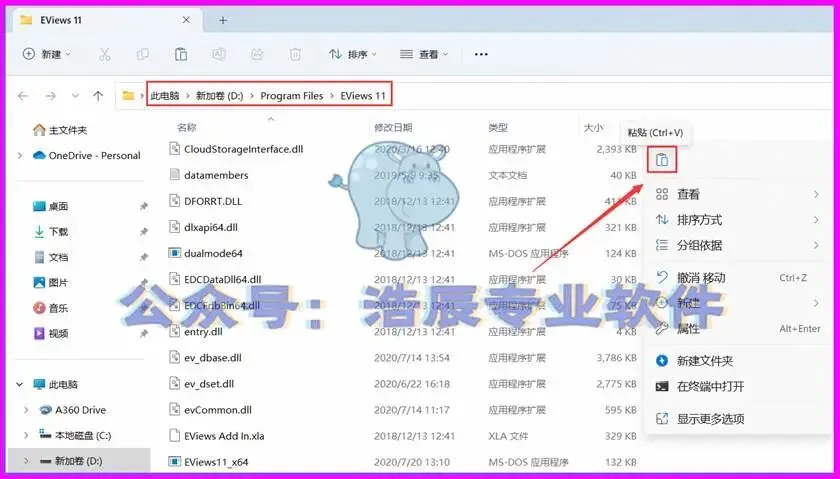
Task: Click 新加卷 (D:) in address breadcrumb
Action: click(220, 96)
